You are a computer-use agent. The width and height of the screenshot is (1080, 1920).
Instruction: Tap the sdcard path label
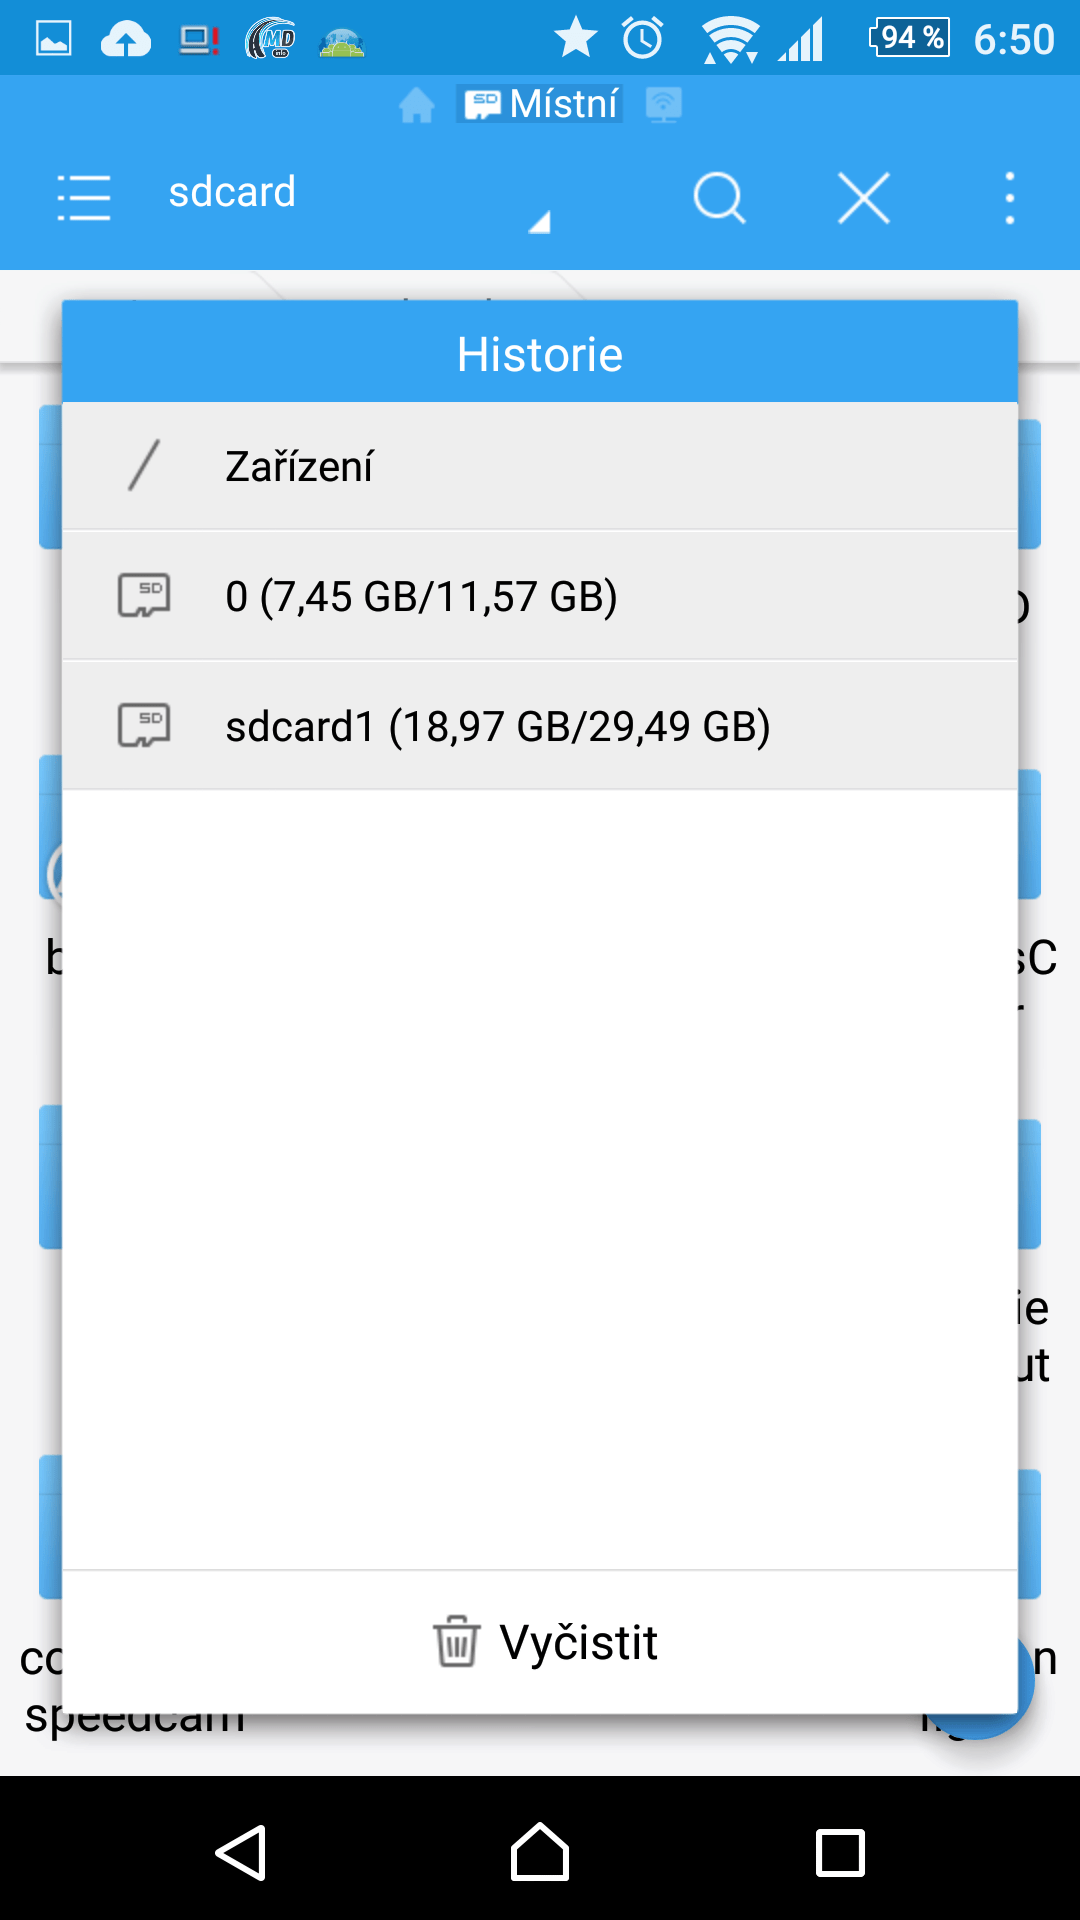232,192
